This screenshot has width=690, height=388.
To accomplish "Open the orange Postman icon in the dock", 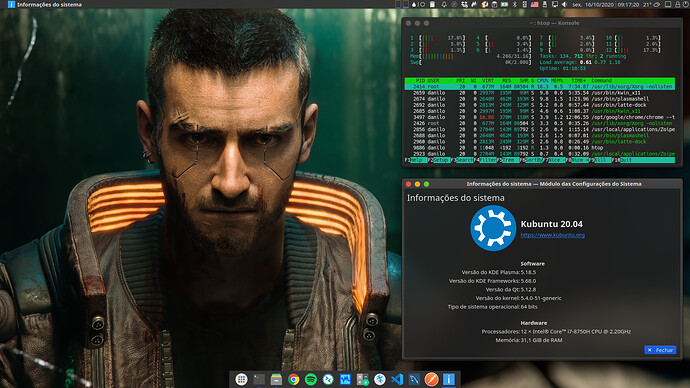I will pos(431,379).
